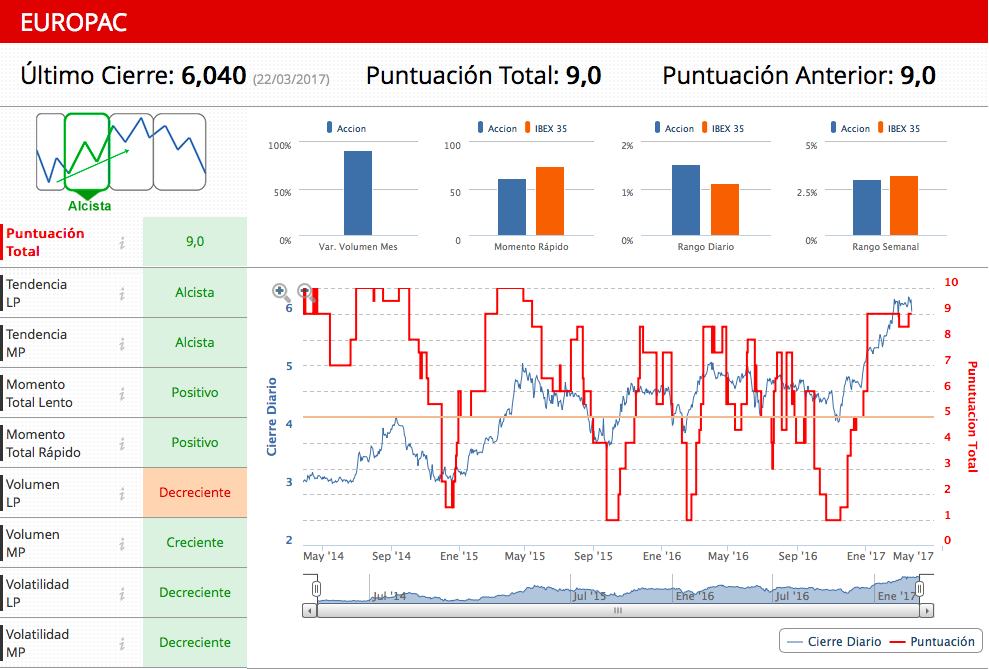989x669 pixels.
Task: Grab the left navigator range handle
Action: point(316,588)
